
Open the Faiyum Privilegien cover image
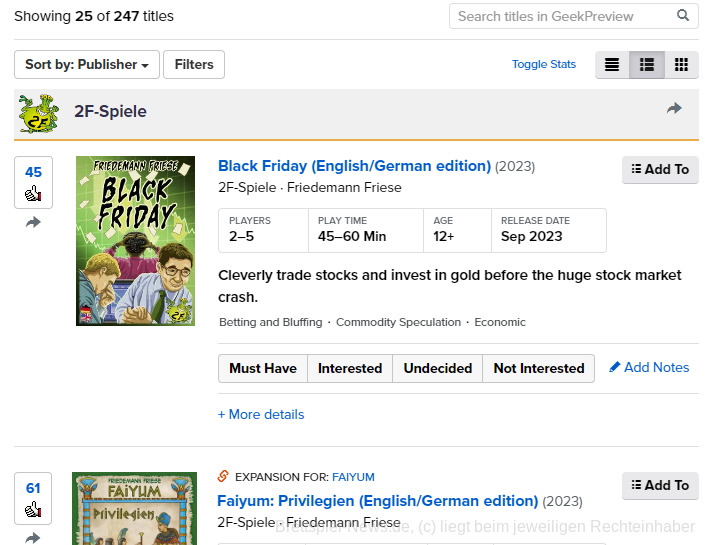135,508
